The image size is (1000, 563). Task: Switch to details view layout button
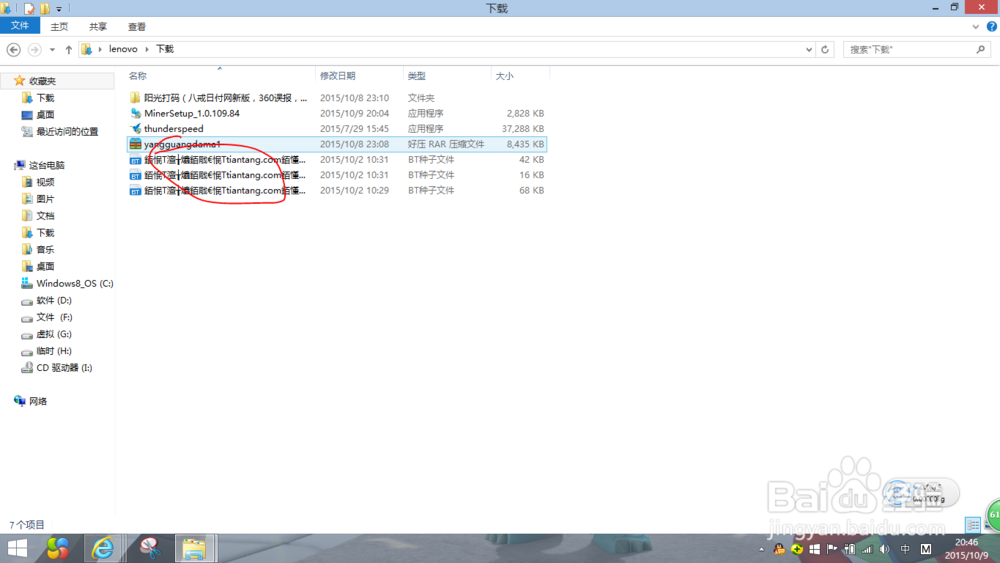pos(973,525)
